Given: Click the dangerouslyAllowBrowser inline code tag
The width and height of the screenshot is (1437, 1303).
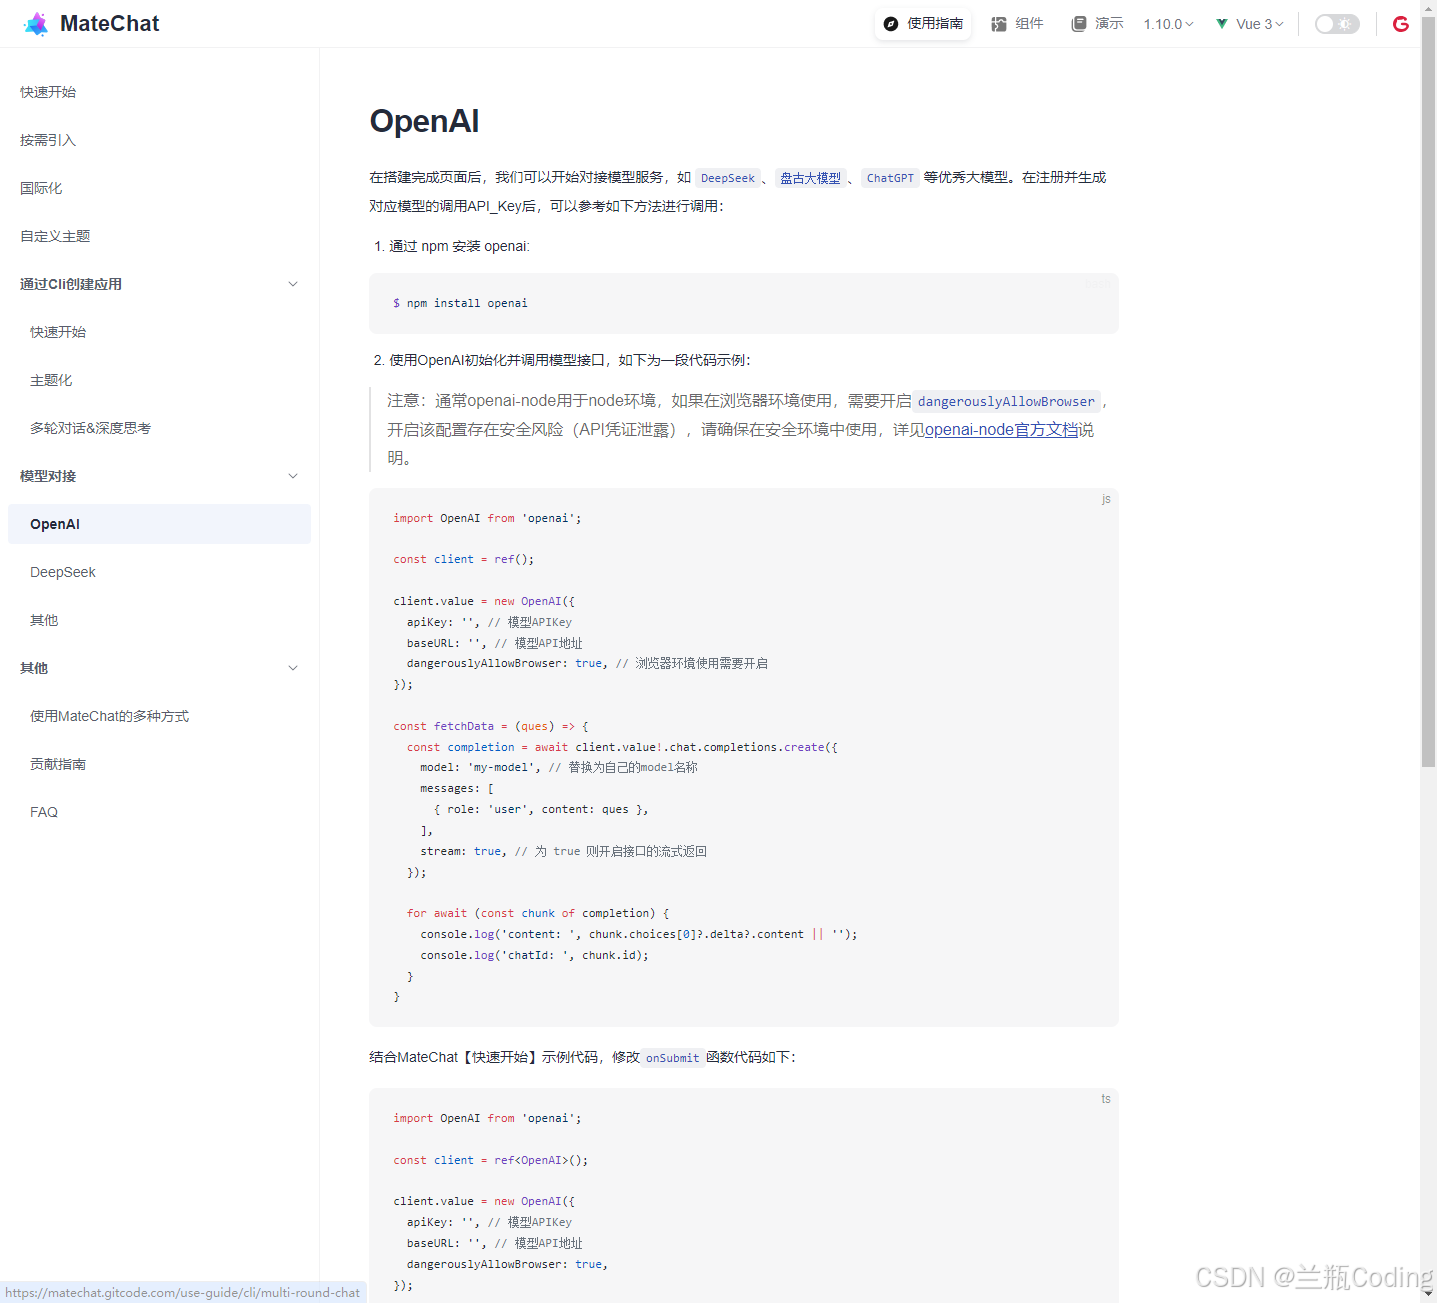Looking at the screenshot, I should pyautogui.click(x=1006, y=401).
